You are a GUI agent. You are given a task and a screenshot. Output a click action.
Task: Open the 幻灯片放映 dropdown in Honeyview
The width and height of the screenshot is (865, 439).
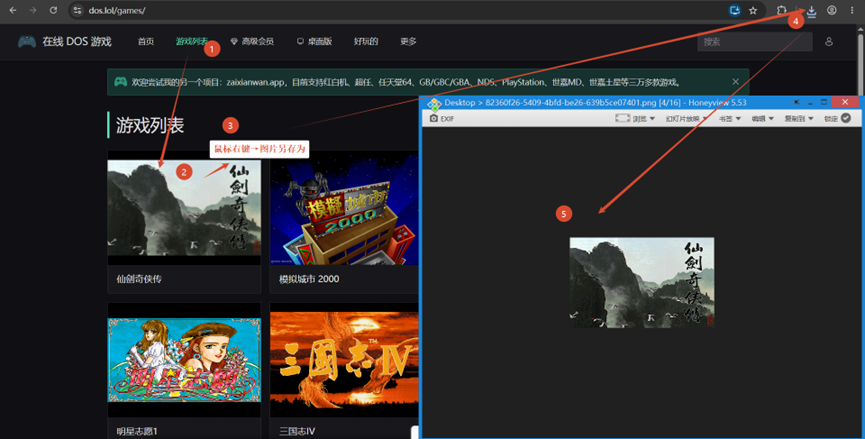click(x=686, y=118)
